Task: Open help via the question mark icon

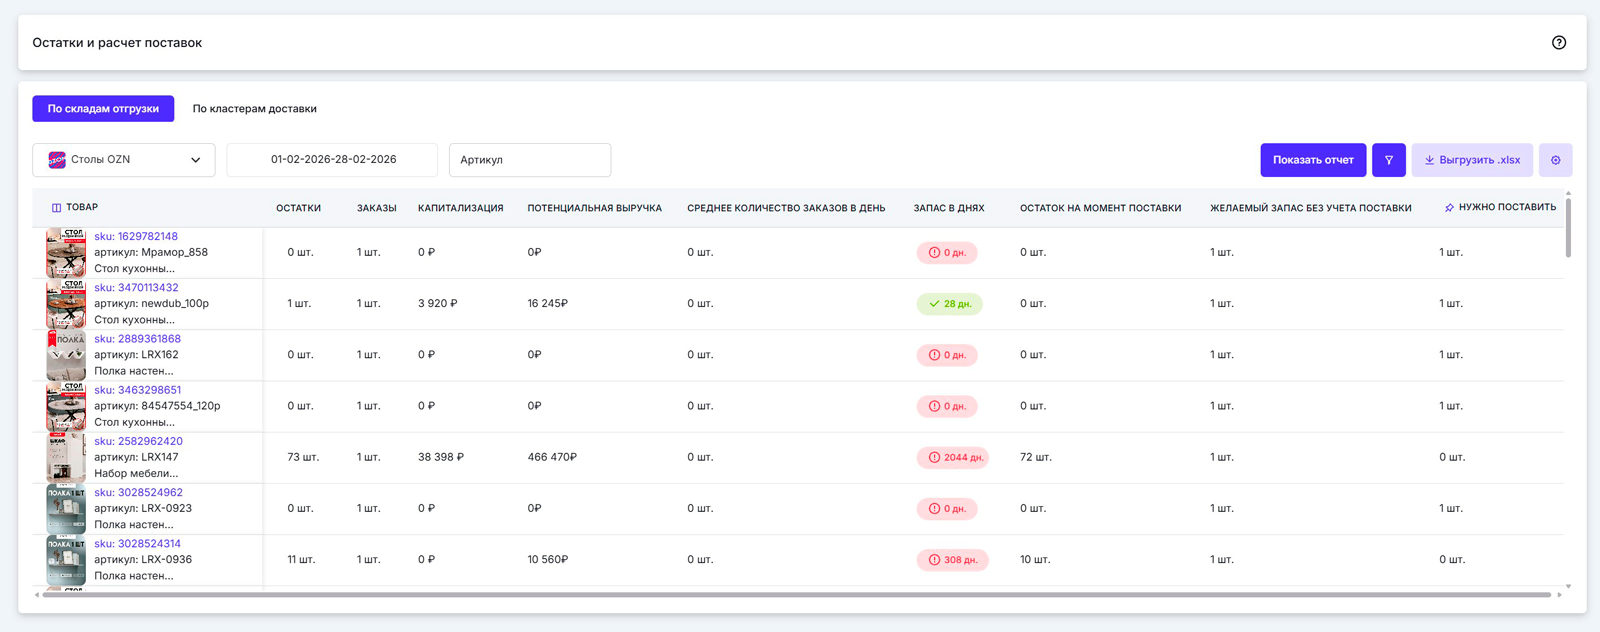Action: (x=1558, y=42)
